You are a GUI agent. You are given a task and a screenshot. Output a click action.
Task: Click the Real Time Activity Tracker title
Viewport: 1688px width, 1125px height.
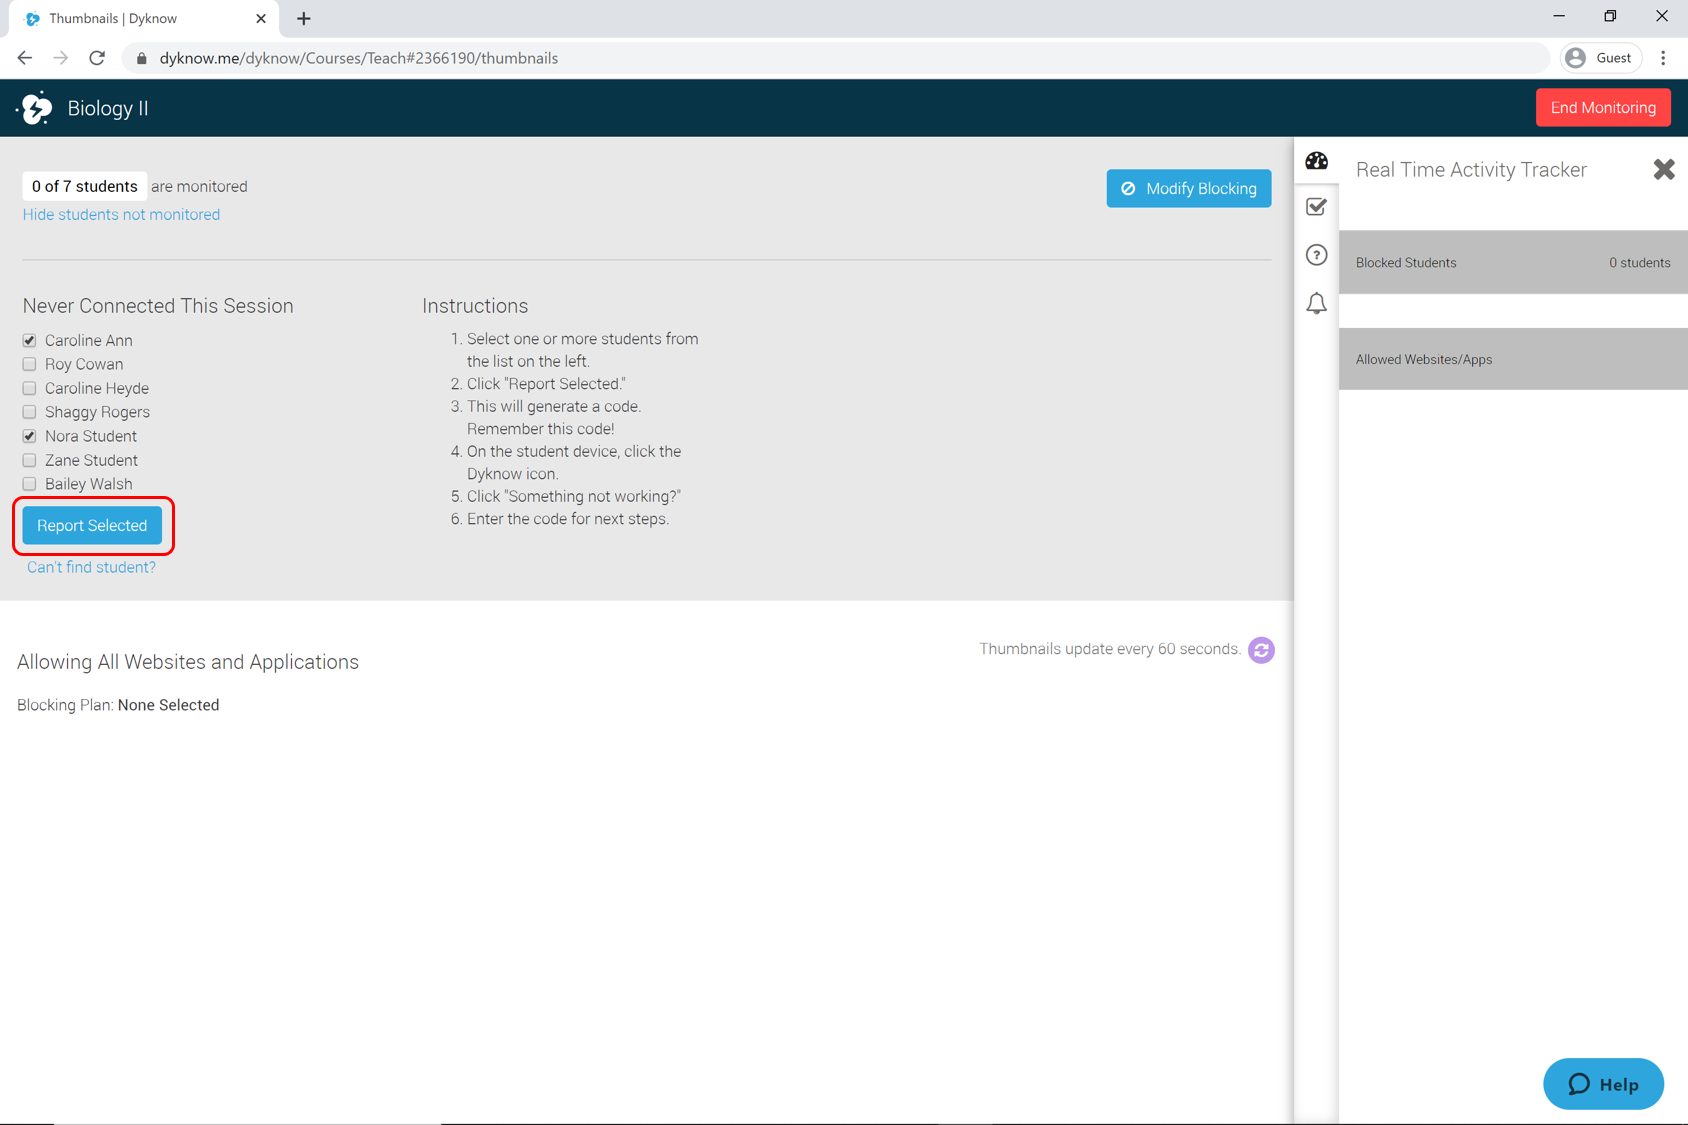(x=1471, y=169)
